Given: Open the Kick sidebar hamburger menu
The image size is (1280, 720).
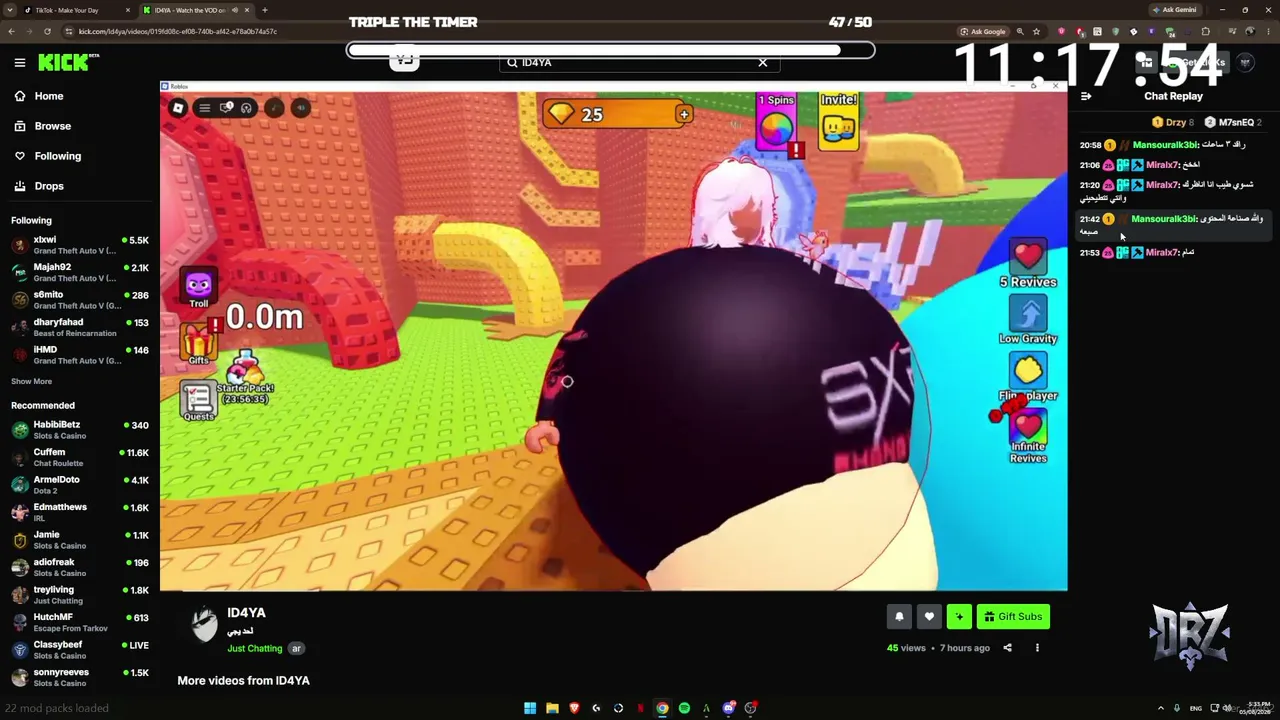Looking at the screenshot, I should click(20, 62).
